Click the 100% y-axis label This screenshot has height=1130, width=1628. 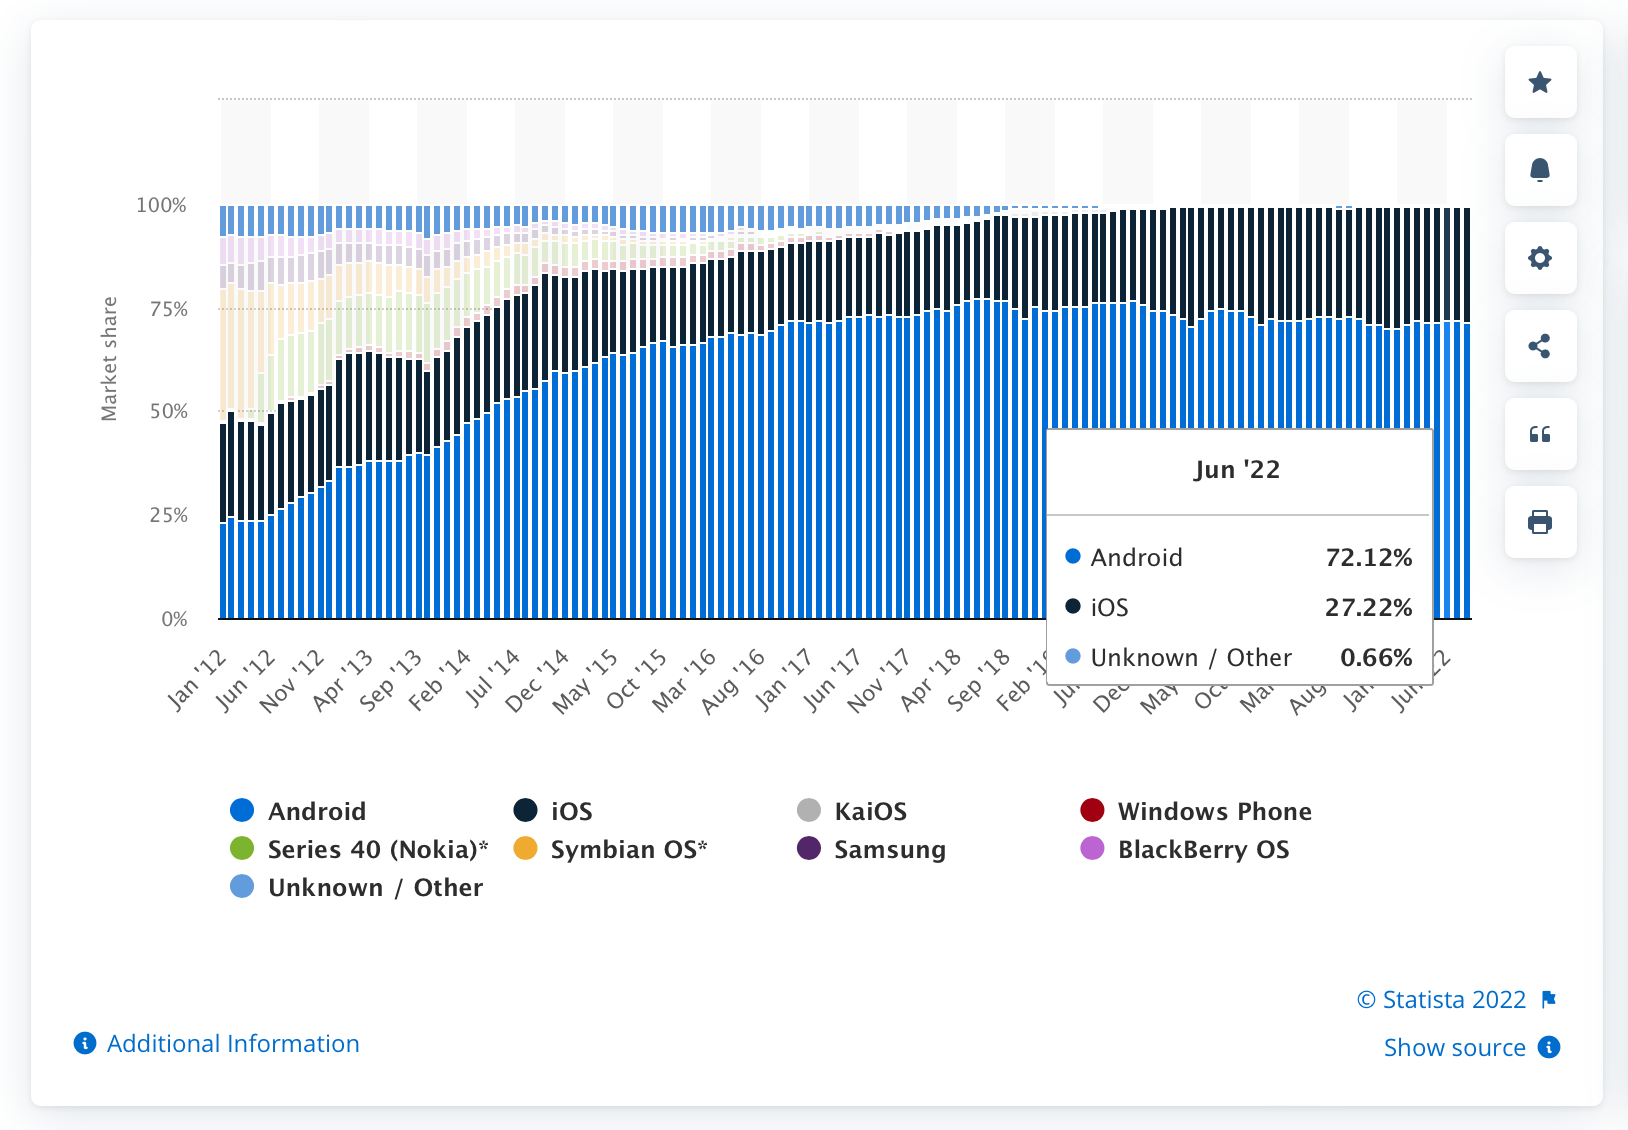[161, 205]
